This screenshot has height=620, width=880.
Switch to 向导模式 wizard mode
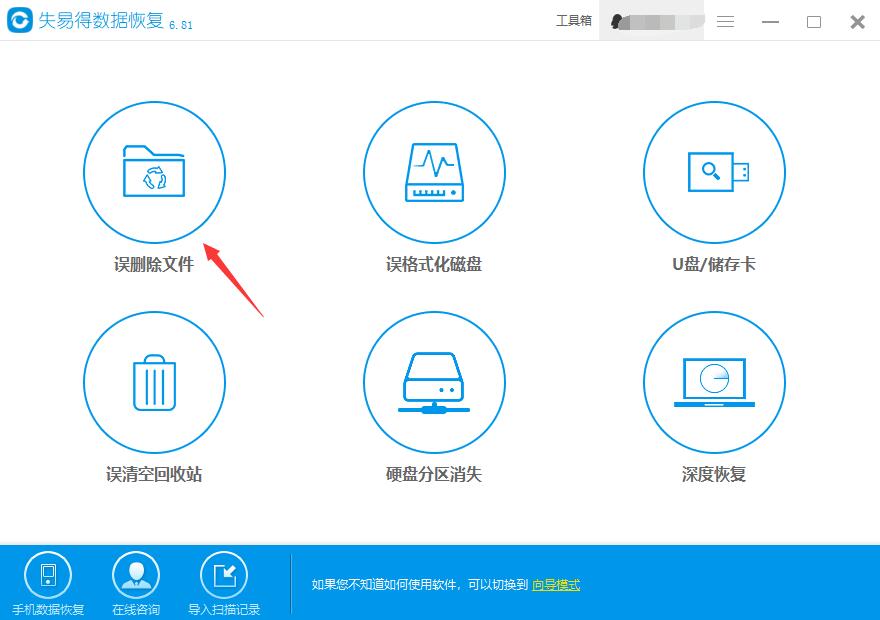(554, 584)
